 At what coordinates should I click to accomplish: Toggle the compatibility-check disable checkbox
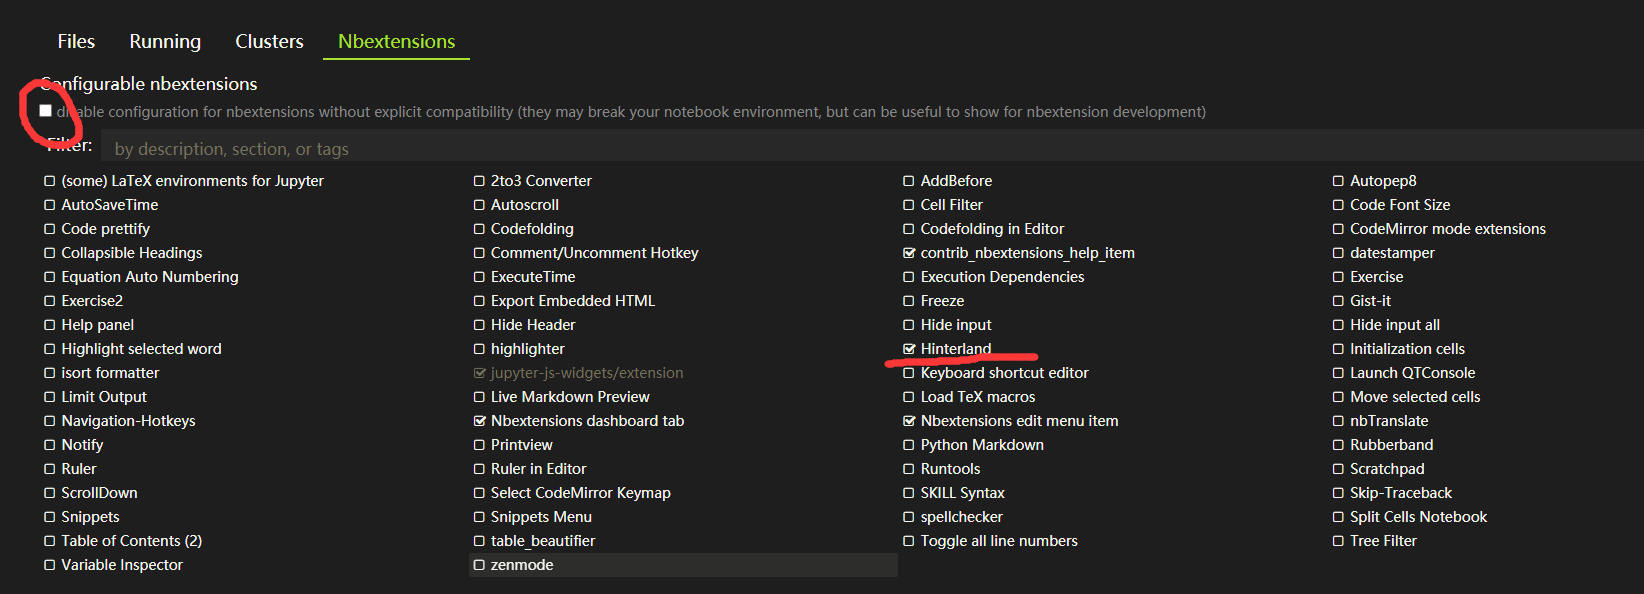pyautogui.click(x=46, y=111)
